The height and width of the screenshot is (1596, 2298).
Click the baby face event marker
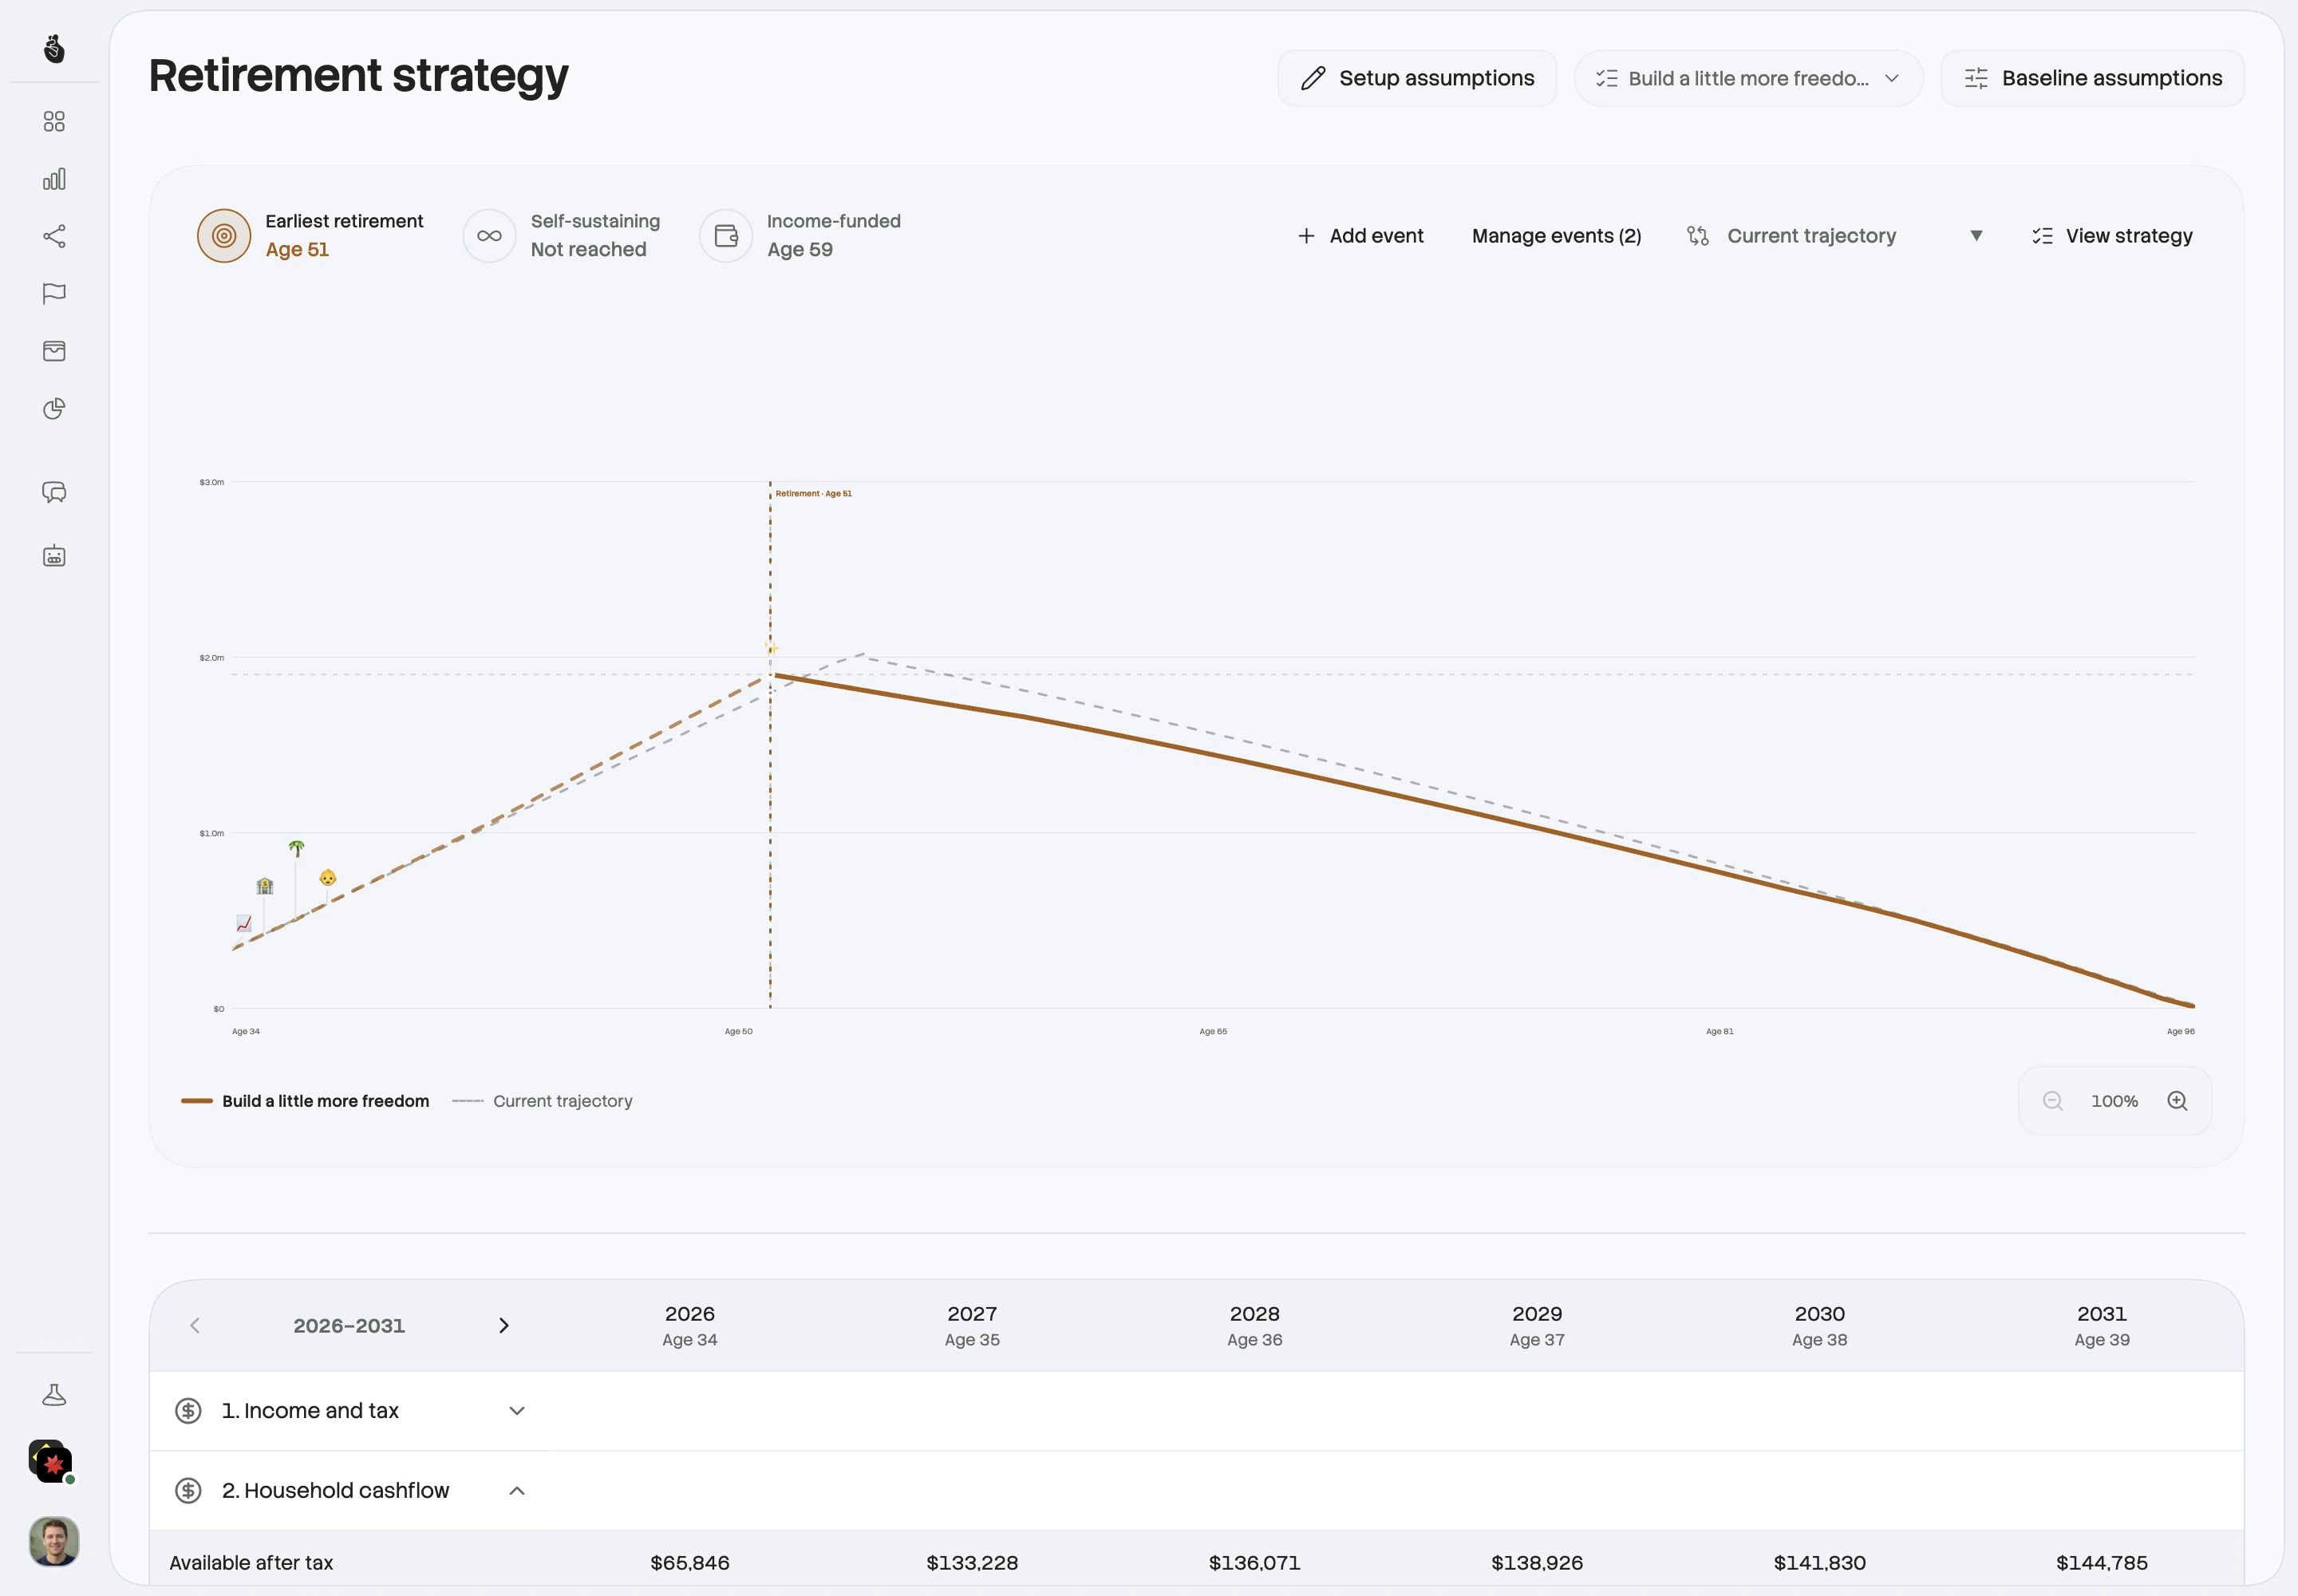pyautogui.click(x=328, y=878)
